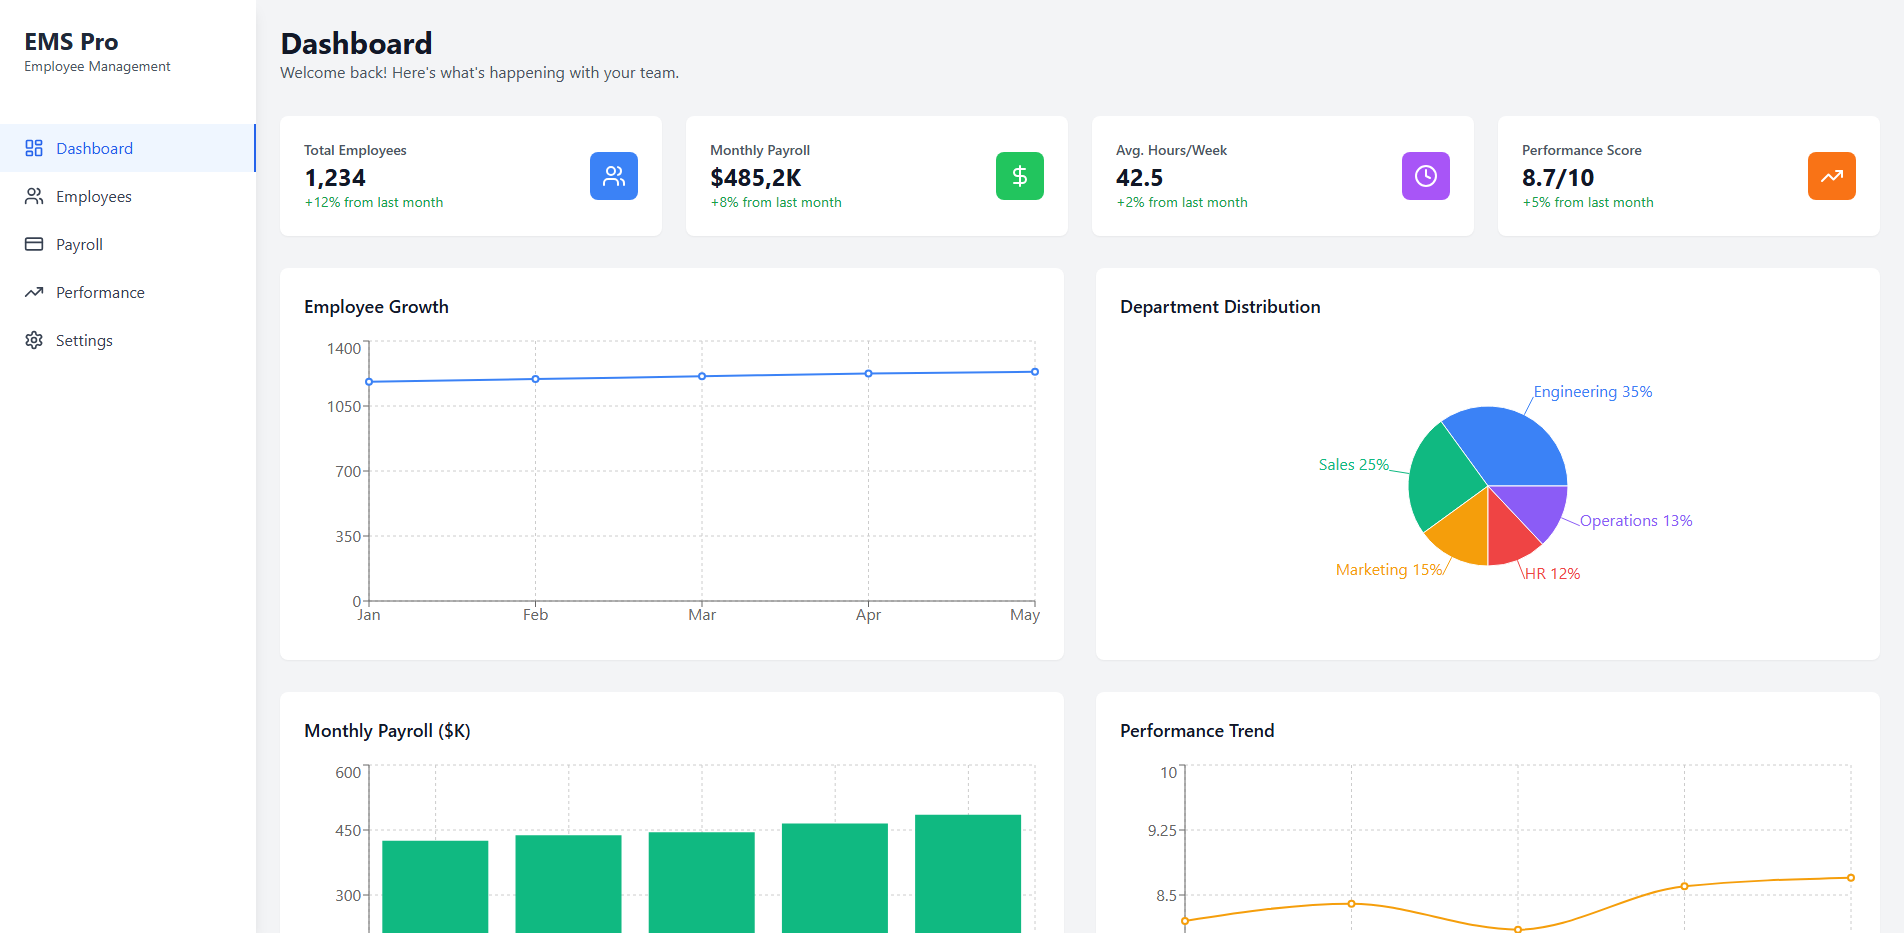Click the orange arrow icon on Performance Score card
The height and width of the screenshot is (933, 1904).
1831,175
